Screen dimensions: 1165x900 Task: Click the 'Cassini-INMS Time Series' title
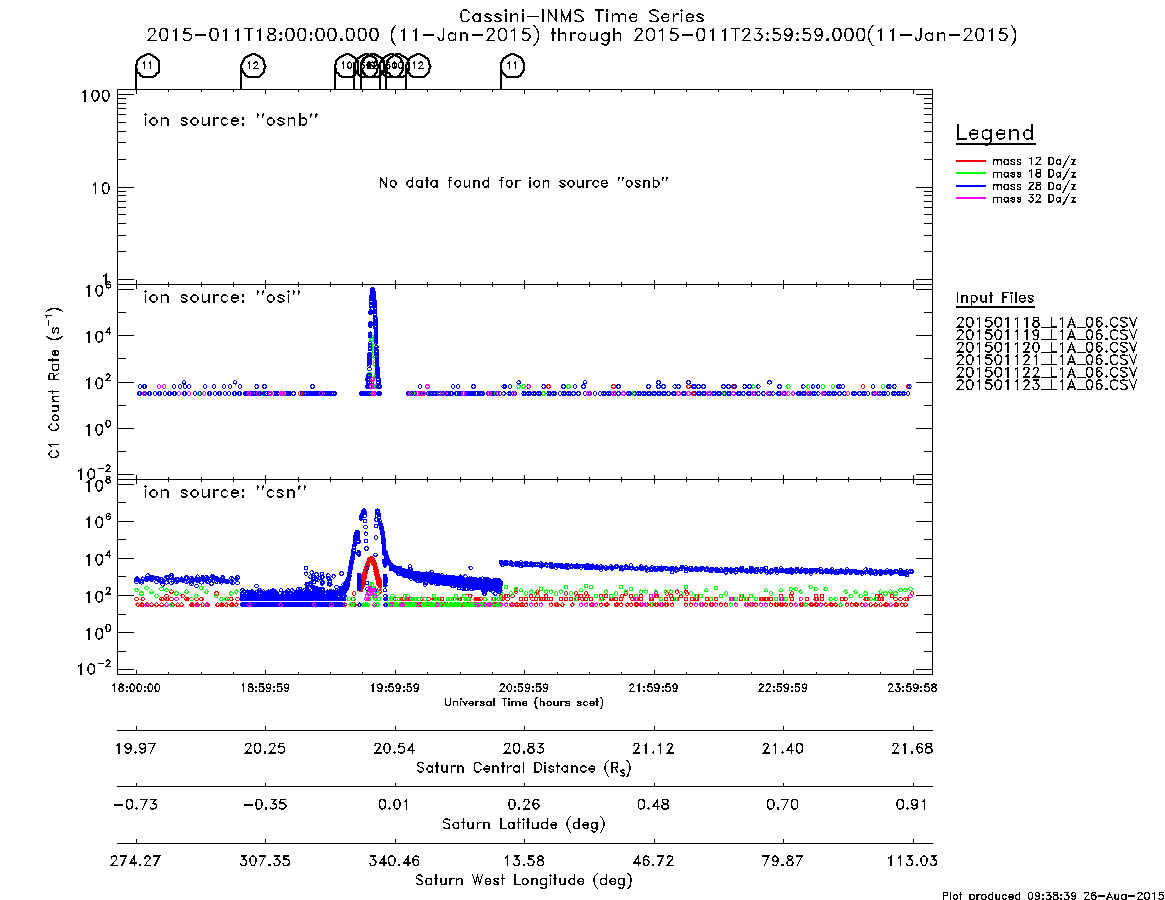coord(582,16)
